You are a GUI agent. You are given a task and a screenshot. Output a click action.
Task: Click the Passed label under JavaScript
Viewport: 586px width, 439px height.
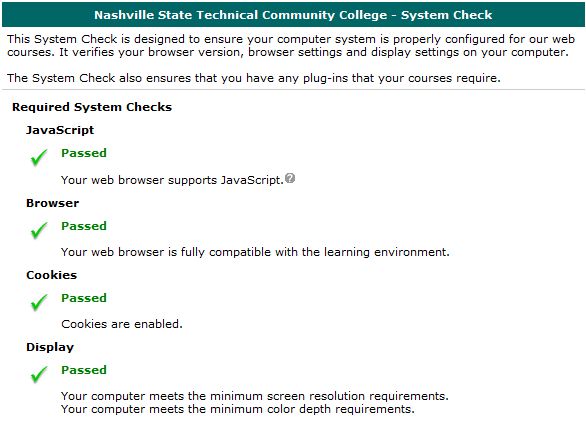pos(84,153)
